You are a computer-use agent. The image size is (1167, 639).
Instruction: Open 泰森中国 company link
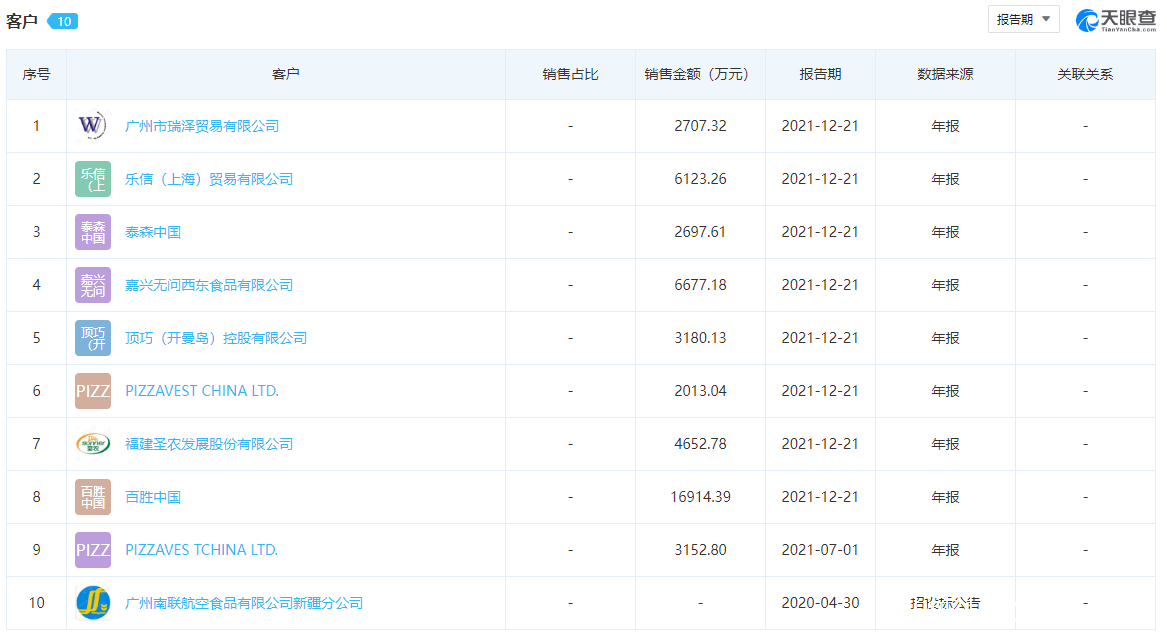pyautogui.click(x=153, y=232)
